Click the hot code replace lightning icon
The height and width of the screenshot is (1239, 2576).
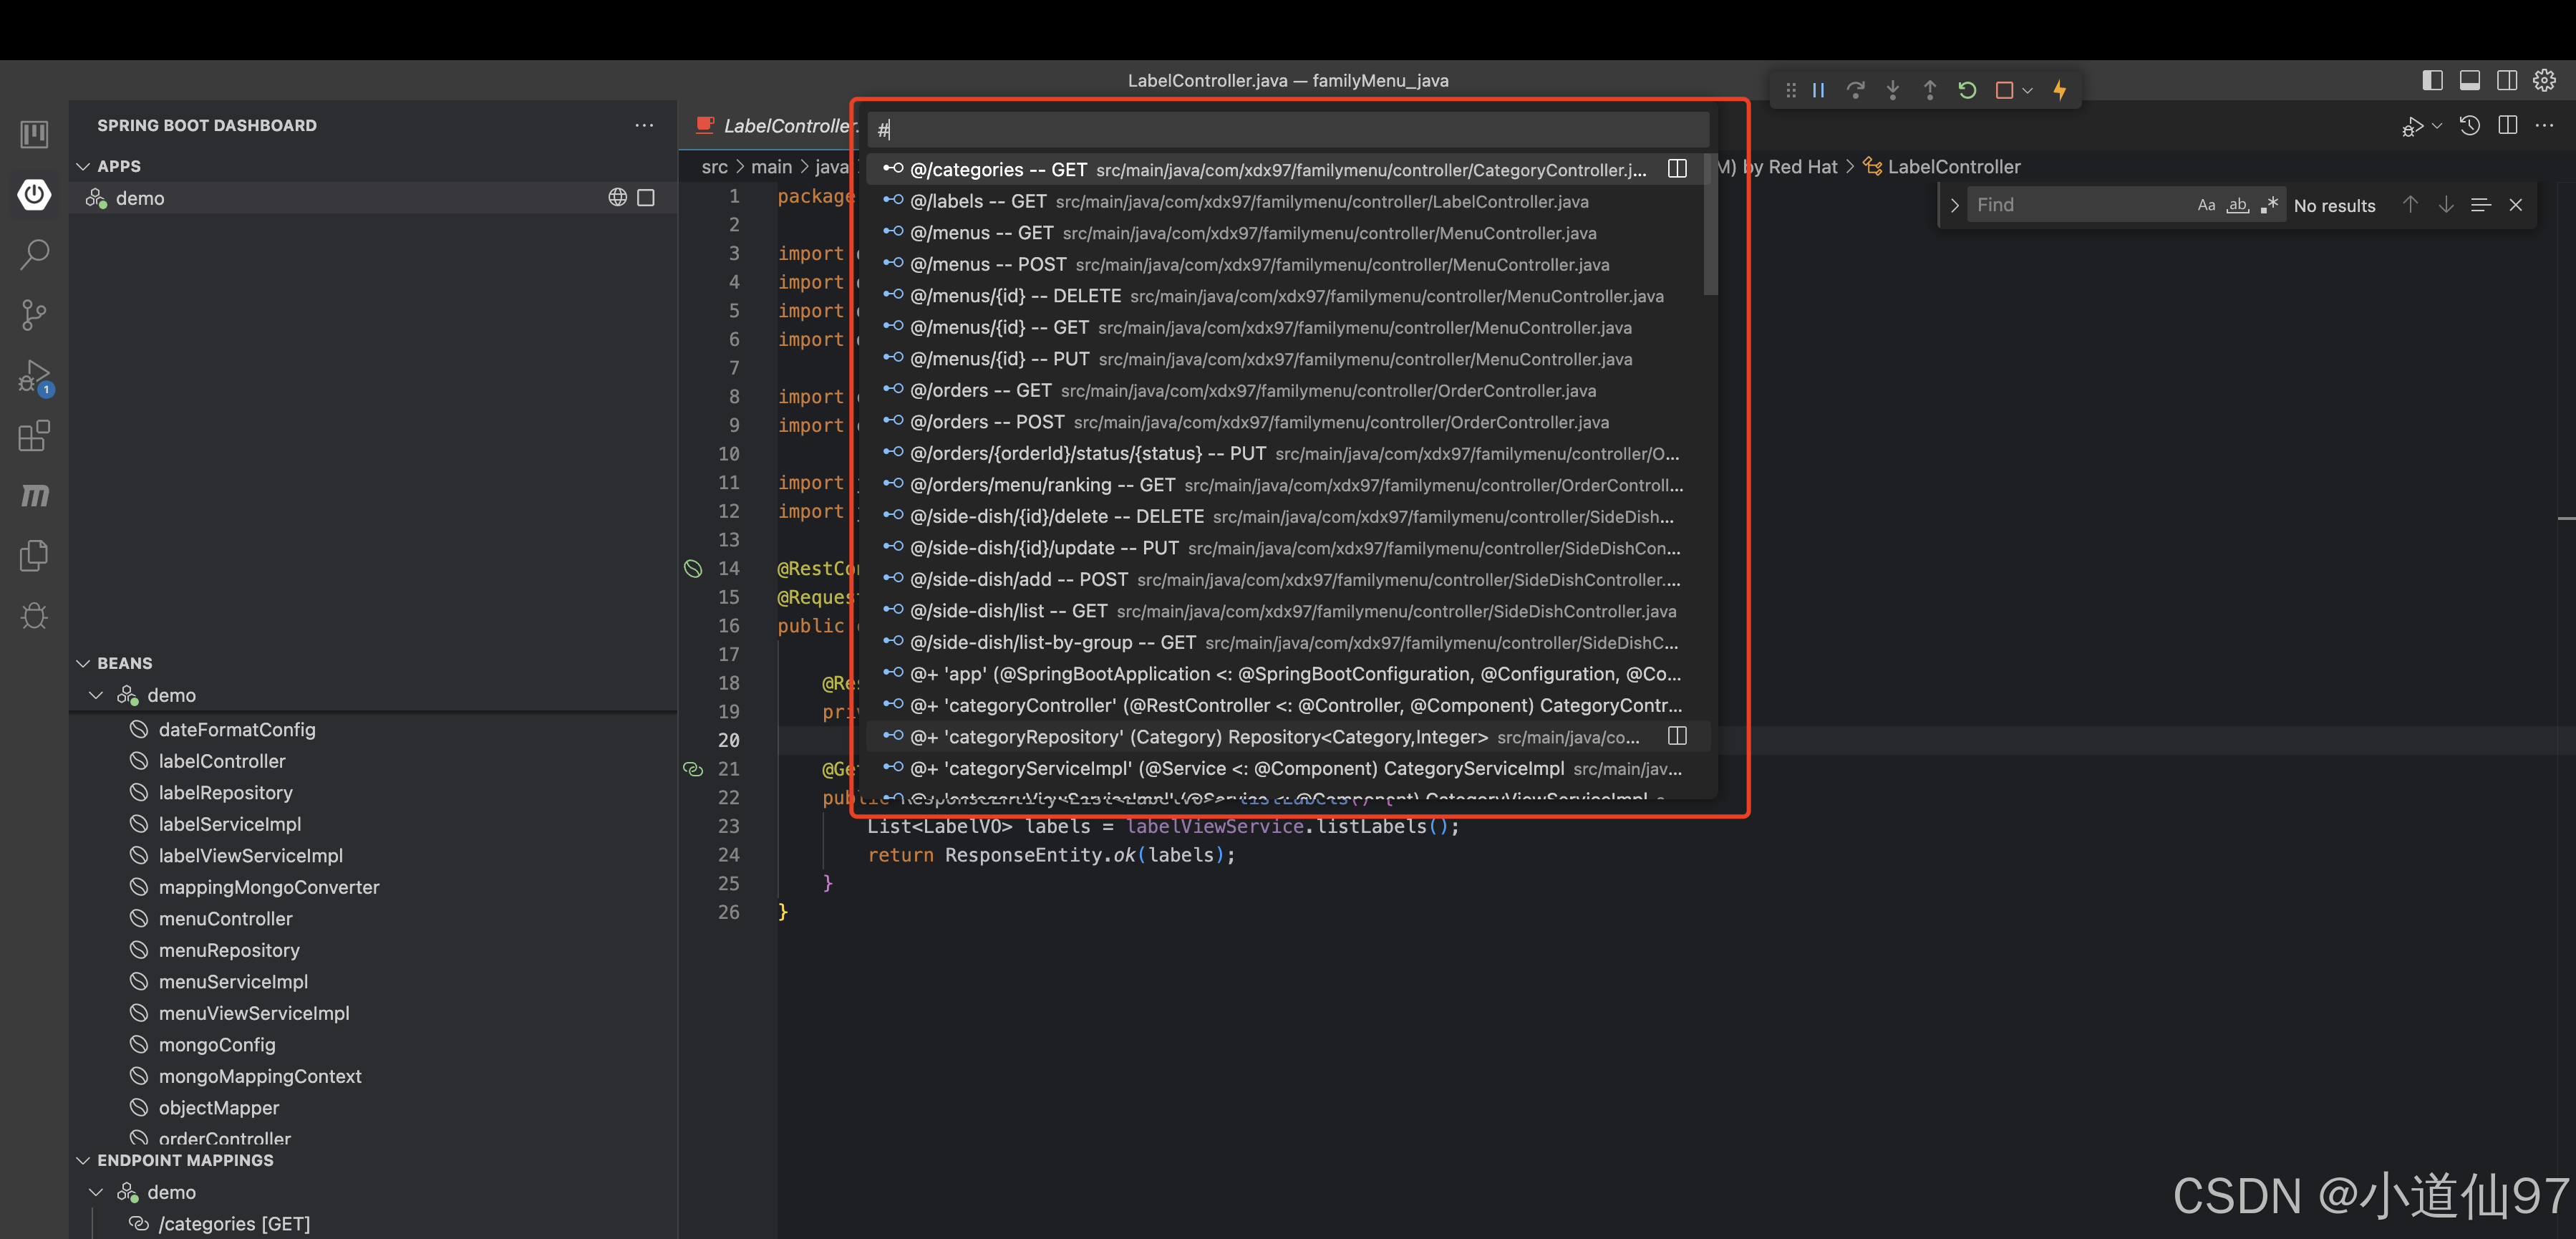(2059, 90)
